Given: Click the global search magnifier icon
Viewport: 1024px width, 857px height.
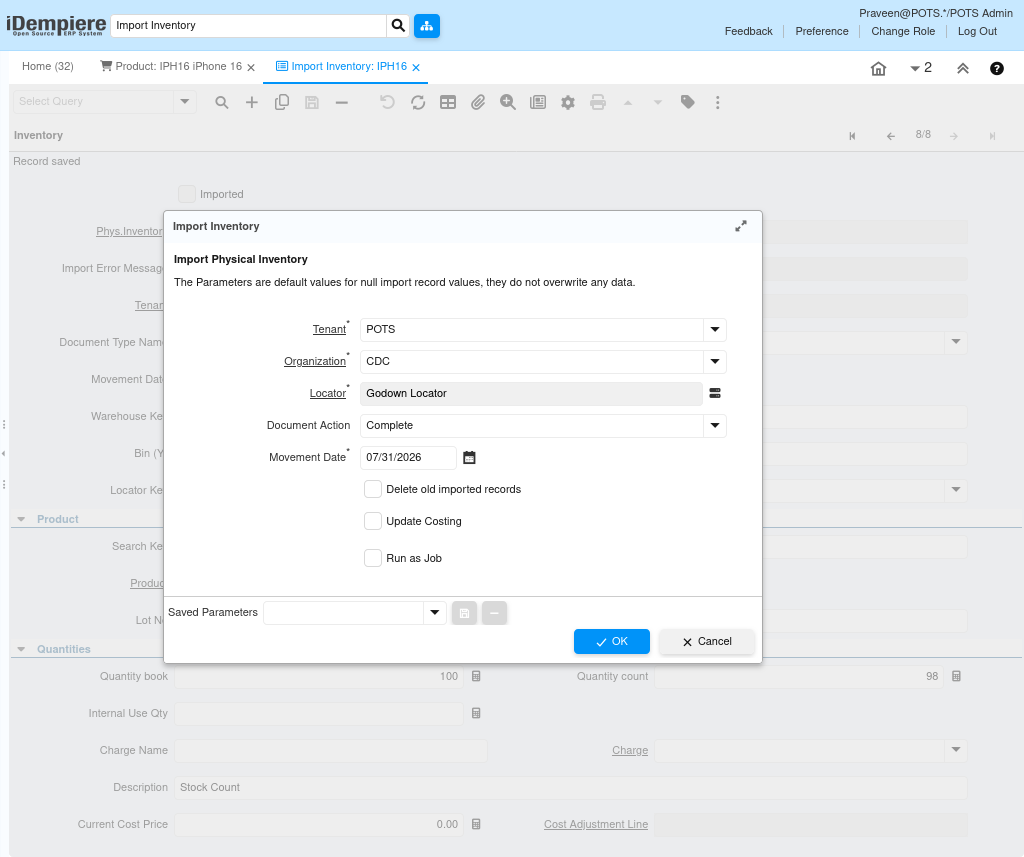Looking at the screenshot, I should point(398,25).
